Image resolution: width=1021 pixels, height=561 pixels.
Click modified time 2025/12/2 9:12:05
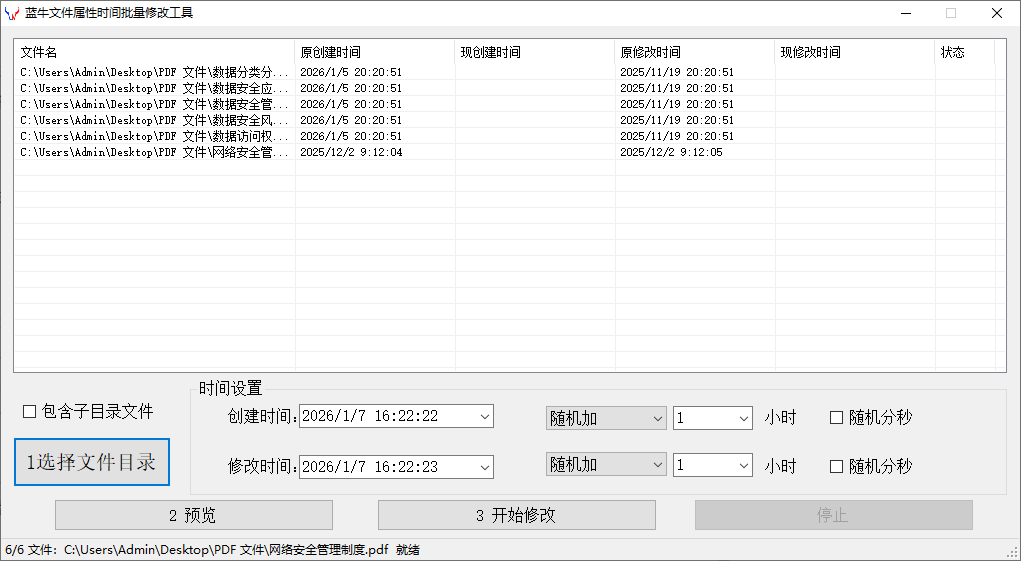671,152
